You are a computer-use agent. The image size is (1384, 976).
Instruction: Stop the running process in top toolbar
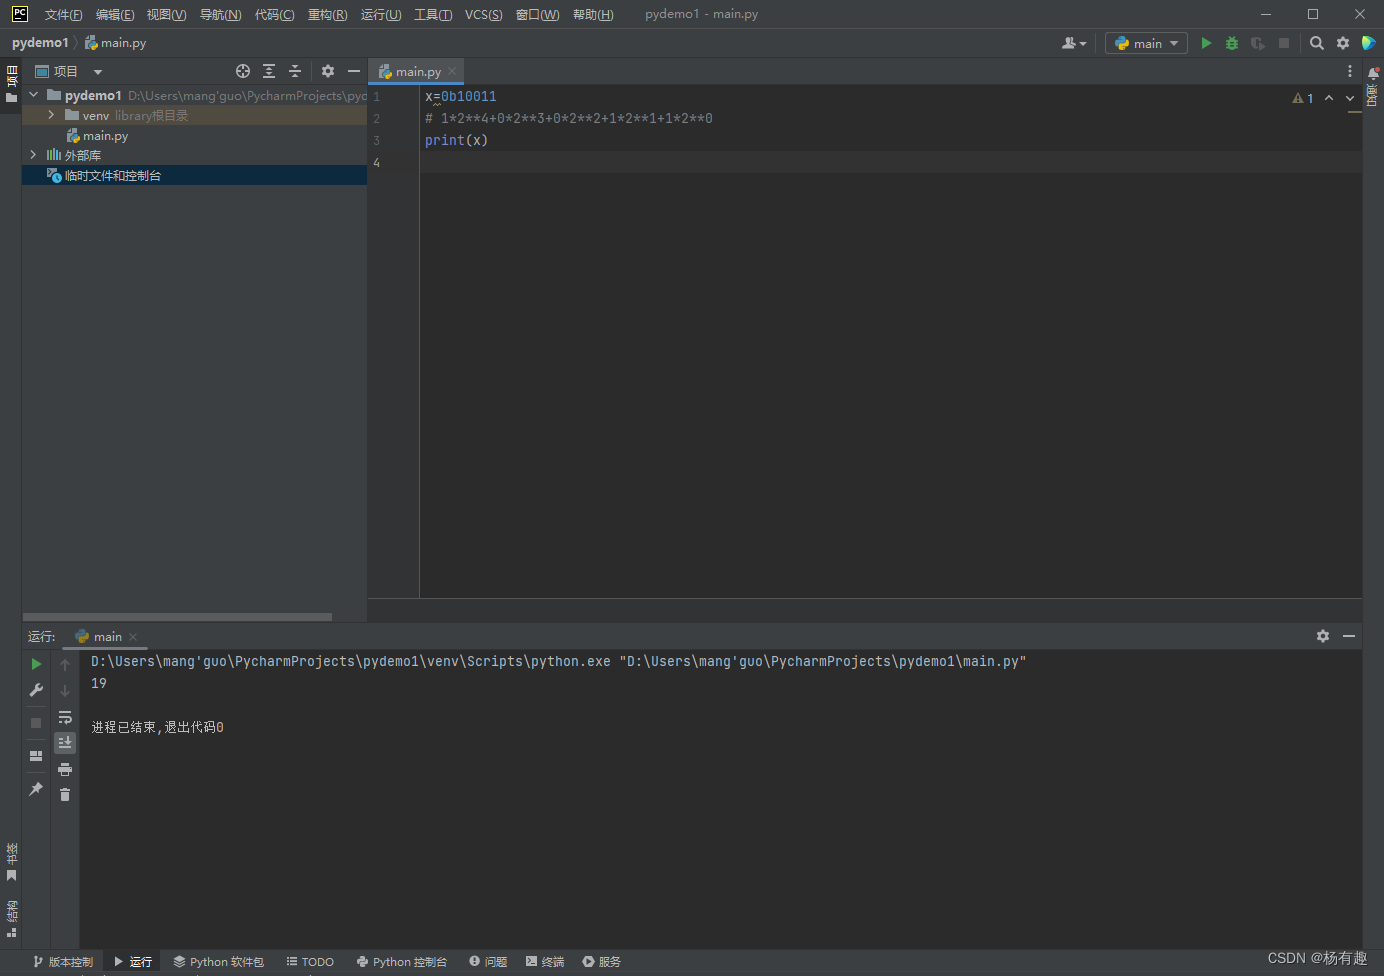click(1284, 43)
